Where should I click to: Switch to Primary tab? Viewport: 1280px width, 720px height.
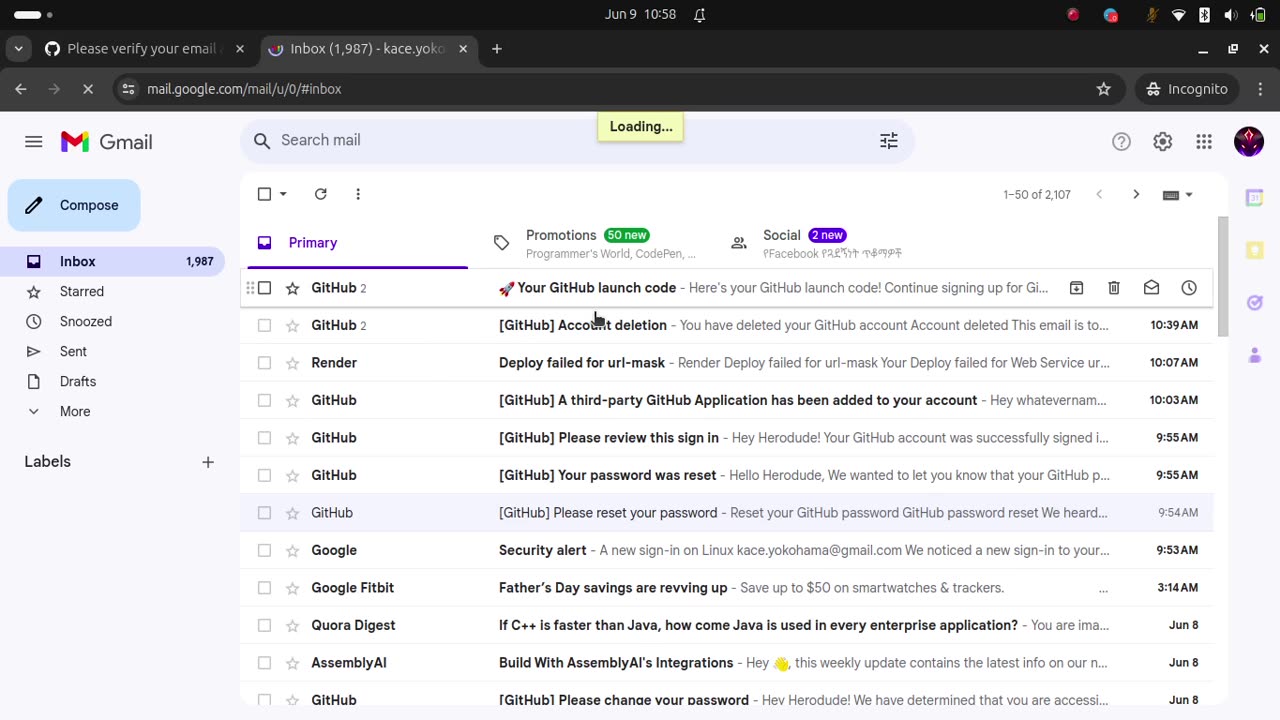[x=357, y=243]
